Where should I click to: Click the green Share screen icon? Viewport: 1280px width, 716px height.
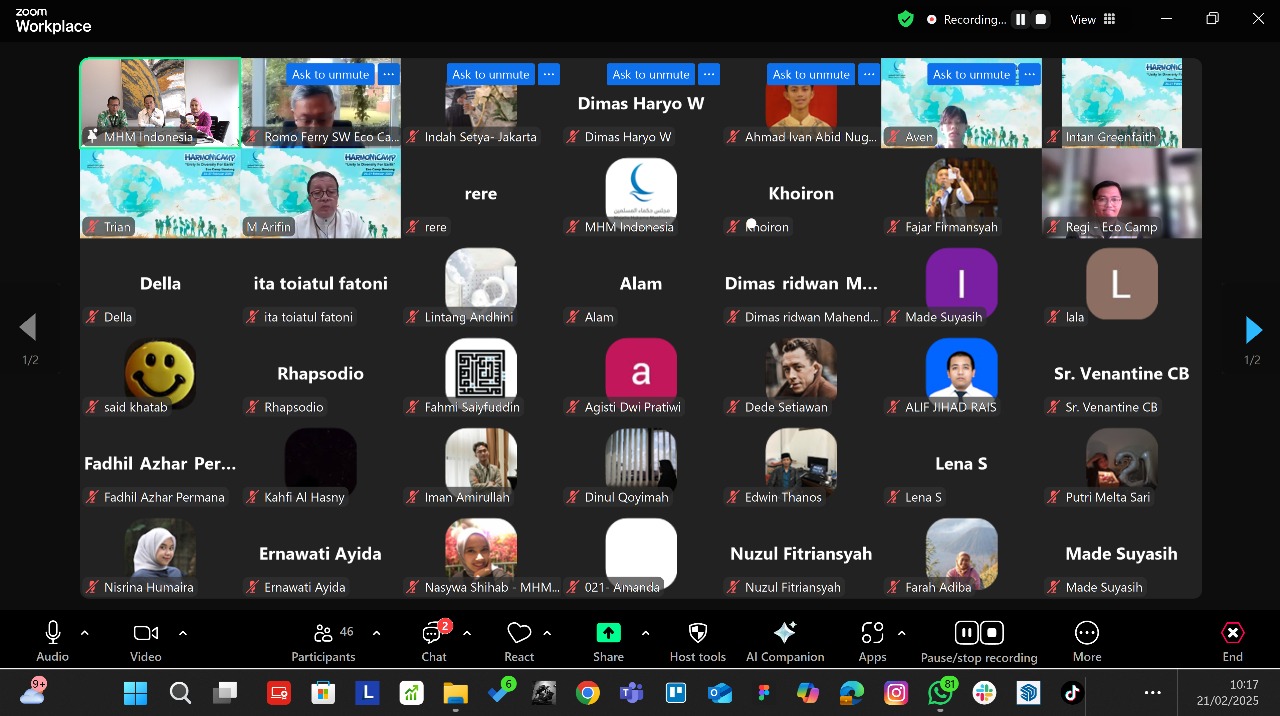pyautogui.click(x=608, y=633)
